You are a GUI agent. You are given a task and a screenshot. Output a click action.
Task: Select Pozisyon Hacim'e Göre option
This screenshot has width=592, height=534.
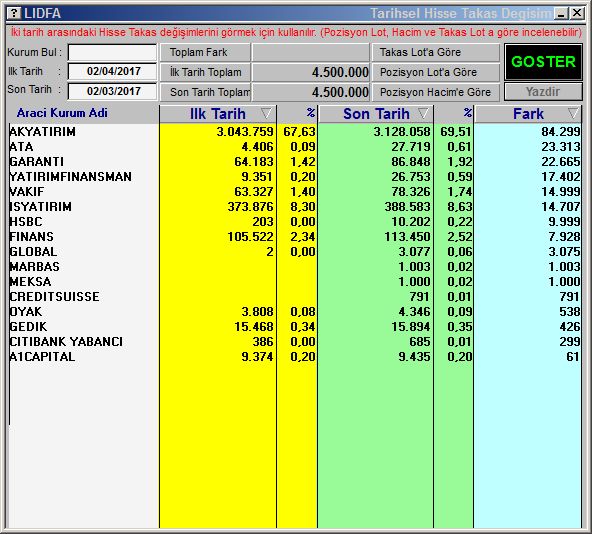pos(436,92)
